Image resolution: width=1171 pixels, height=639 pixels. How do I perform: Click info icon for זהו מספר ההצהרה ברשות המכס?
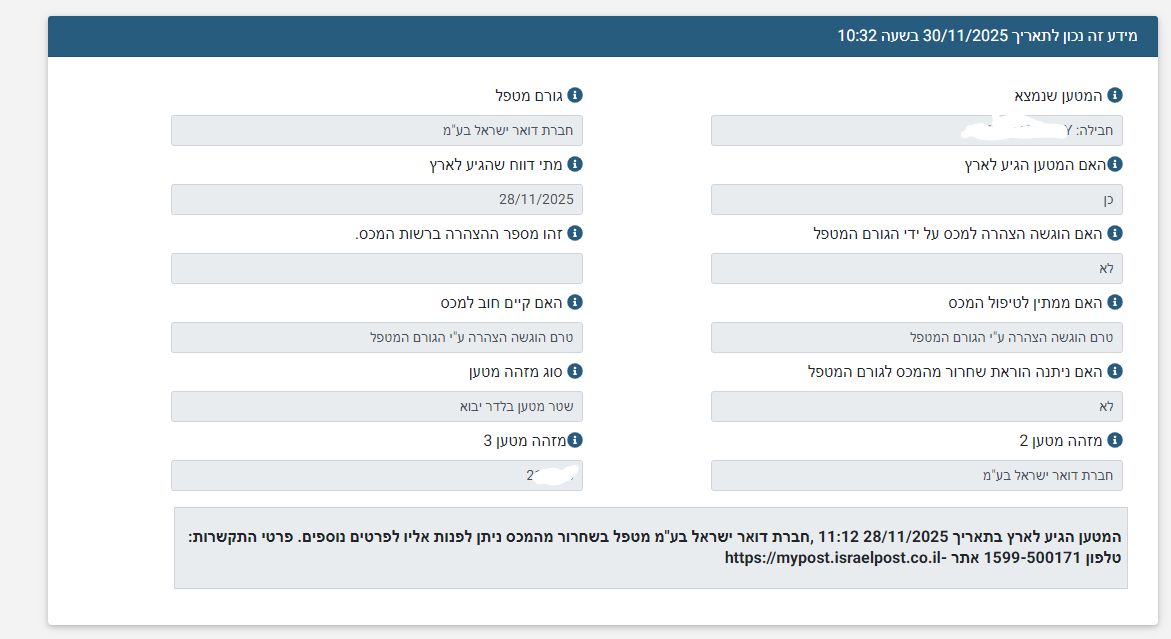click(575, 233)
